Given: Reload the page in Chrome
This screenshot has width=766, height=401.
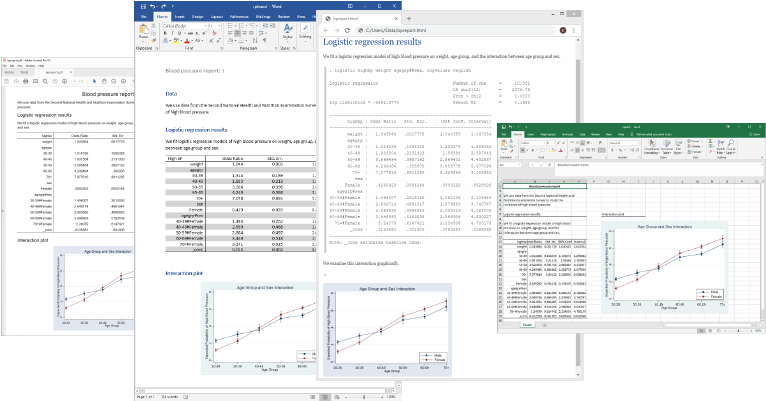Looking at the screenshot, I should tap(347, 30).
